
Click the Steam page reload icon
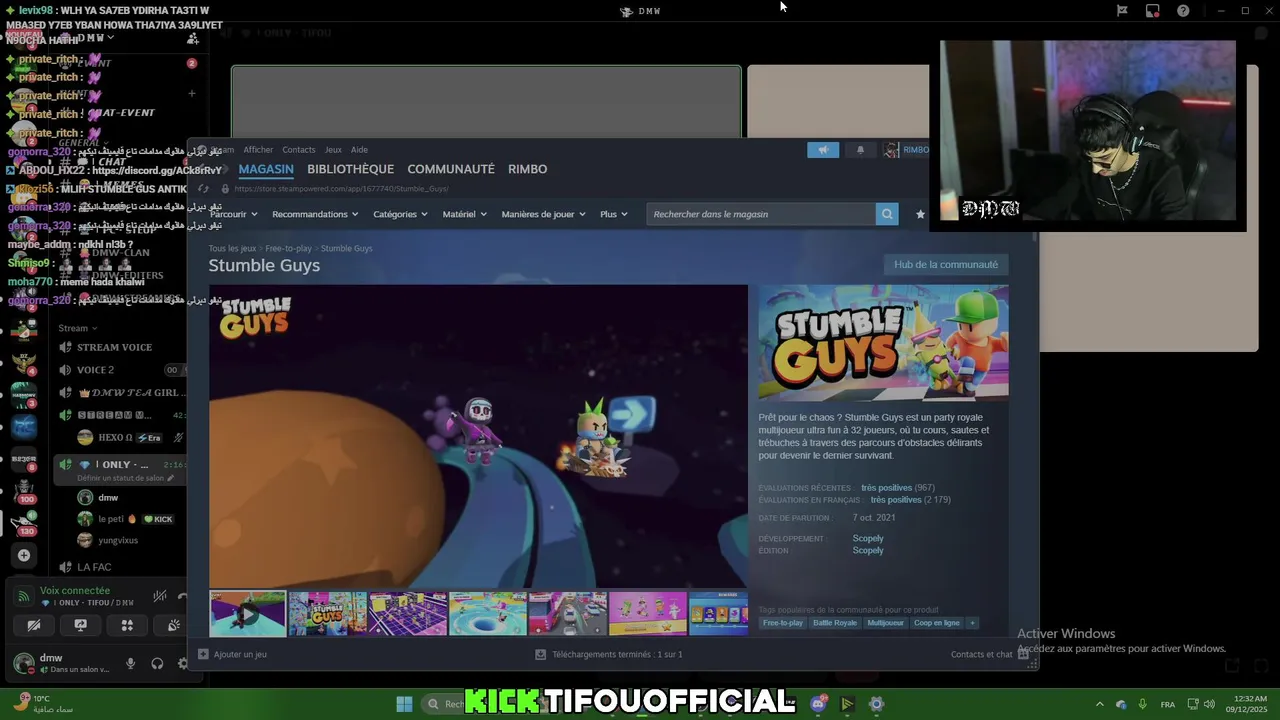(204, 189)
